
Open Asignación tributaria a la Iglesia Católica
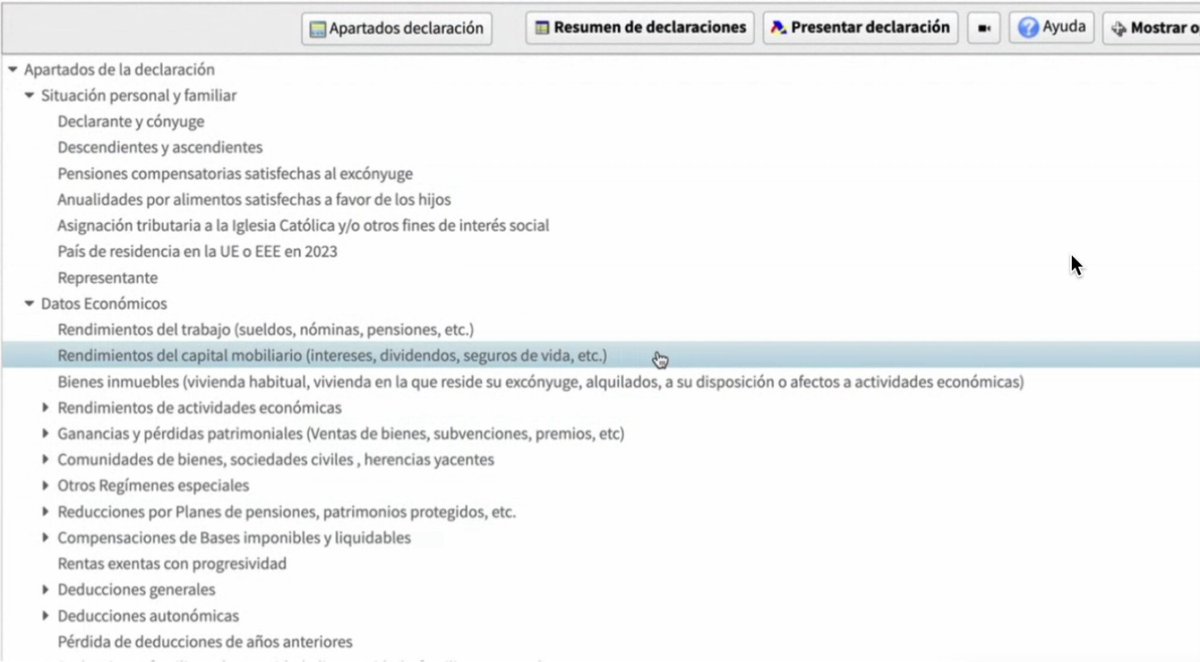(303, 226)
